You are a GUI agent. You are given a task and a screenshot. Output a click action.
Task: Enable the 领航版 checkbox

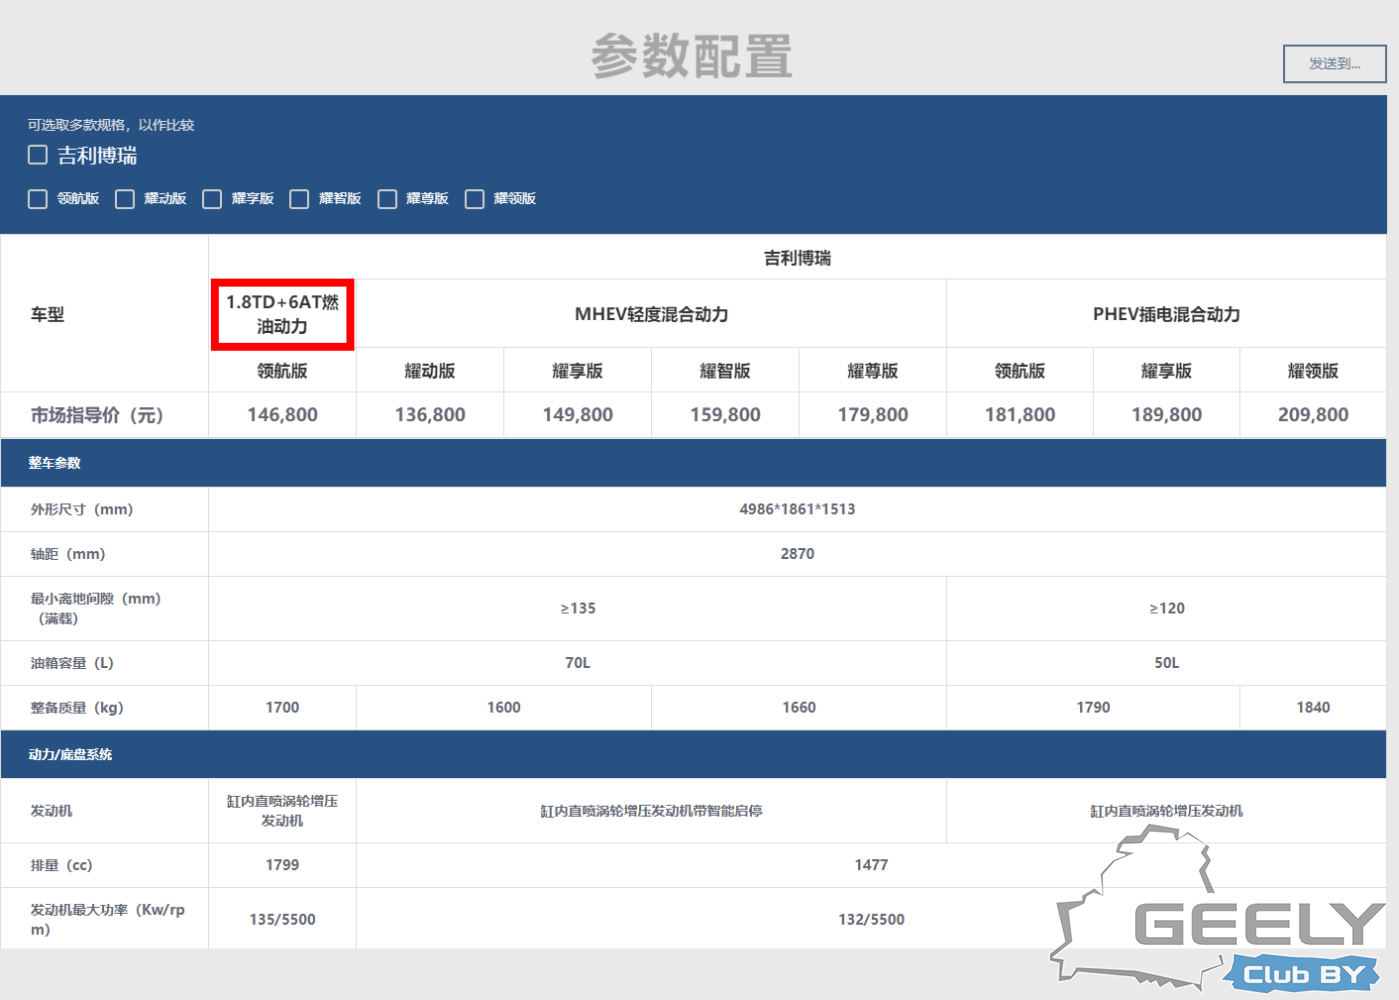click(38, 199)
